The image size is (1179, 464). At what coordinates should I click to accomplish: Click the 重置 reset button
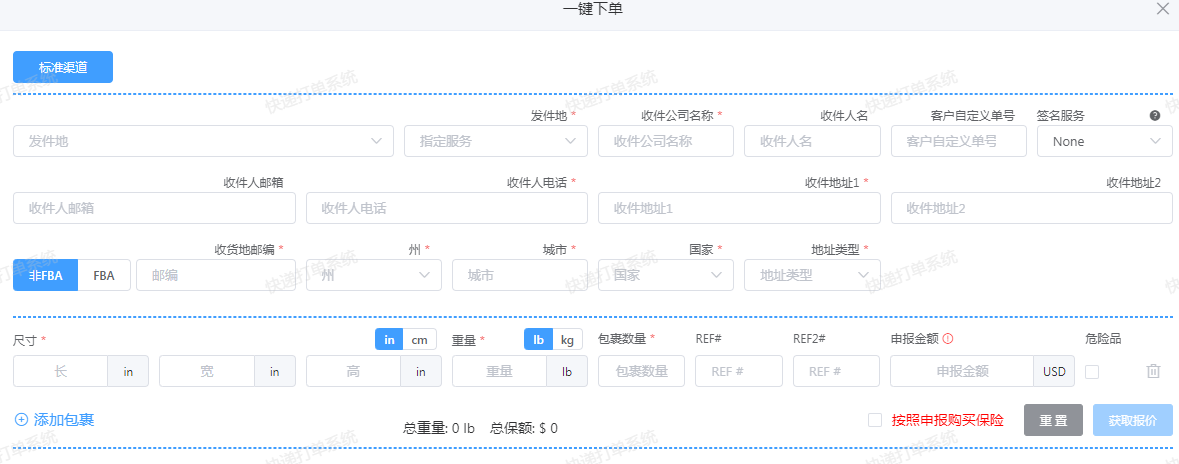click(x=1053, y=420)
